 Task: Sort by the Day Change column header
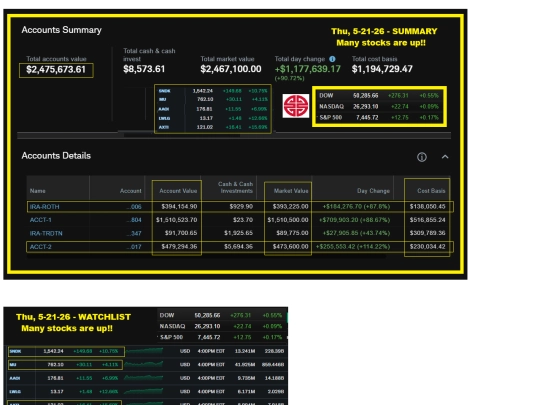tap(373, 191)
